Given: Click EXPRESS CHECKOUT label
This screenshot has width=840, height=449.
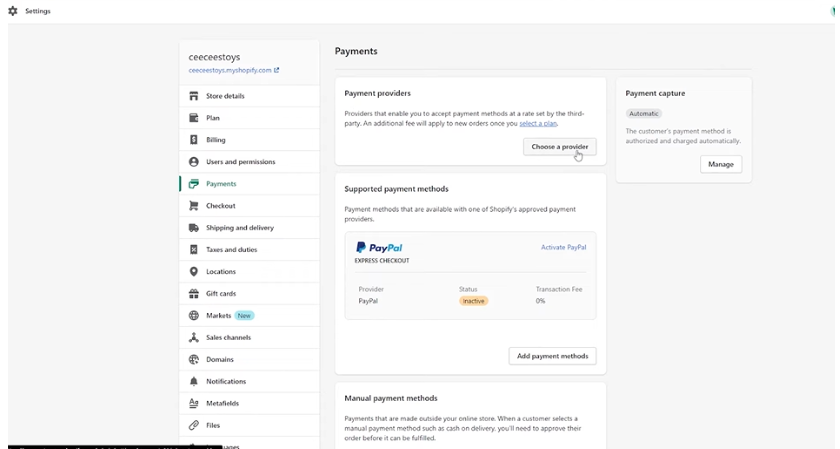Looking at the screenshot, I should pyautogui.click(x=382, y=261).
